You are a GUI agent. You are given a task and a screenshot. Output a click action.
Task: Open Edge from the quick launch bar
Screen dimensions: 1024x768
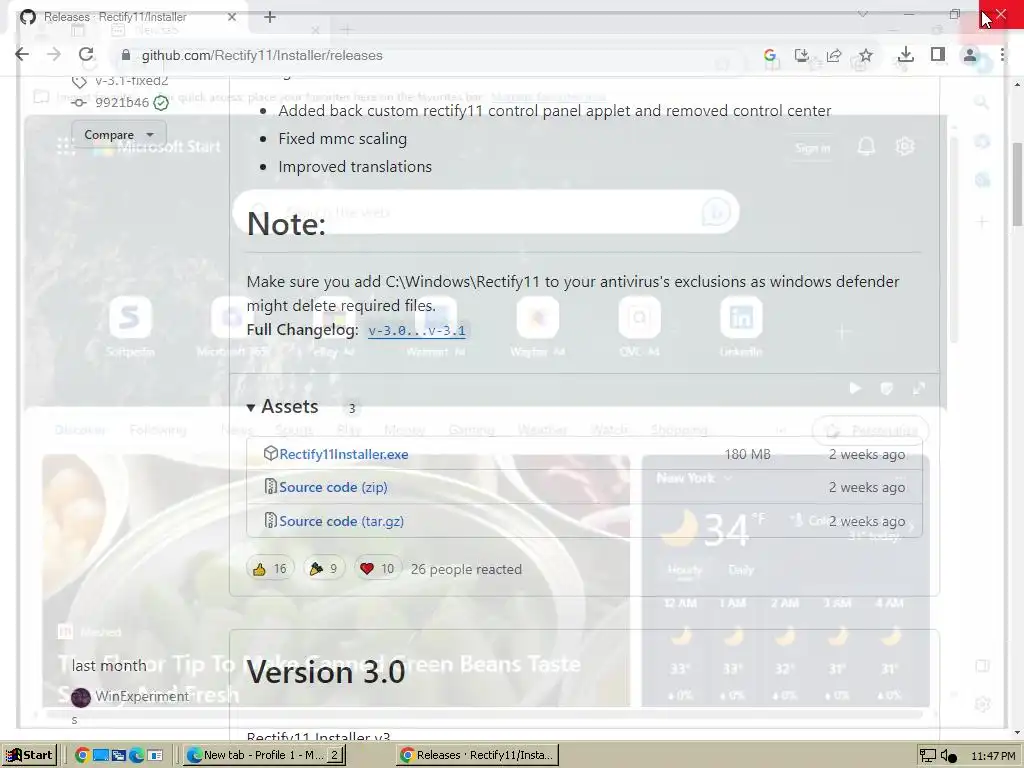coord(136,756)
